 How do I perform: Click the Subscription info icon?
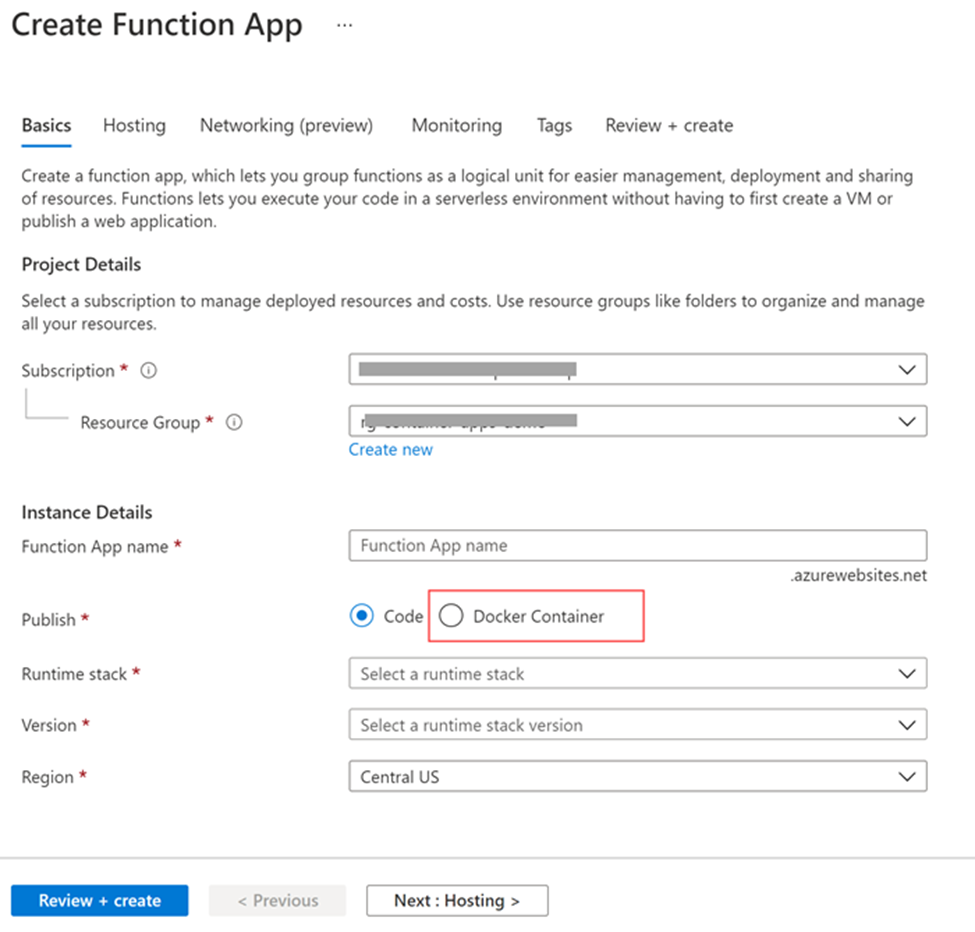[x=149, y=370]
